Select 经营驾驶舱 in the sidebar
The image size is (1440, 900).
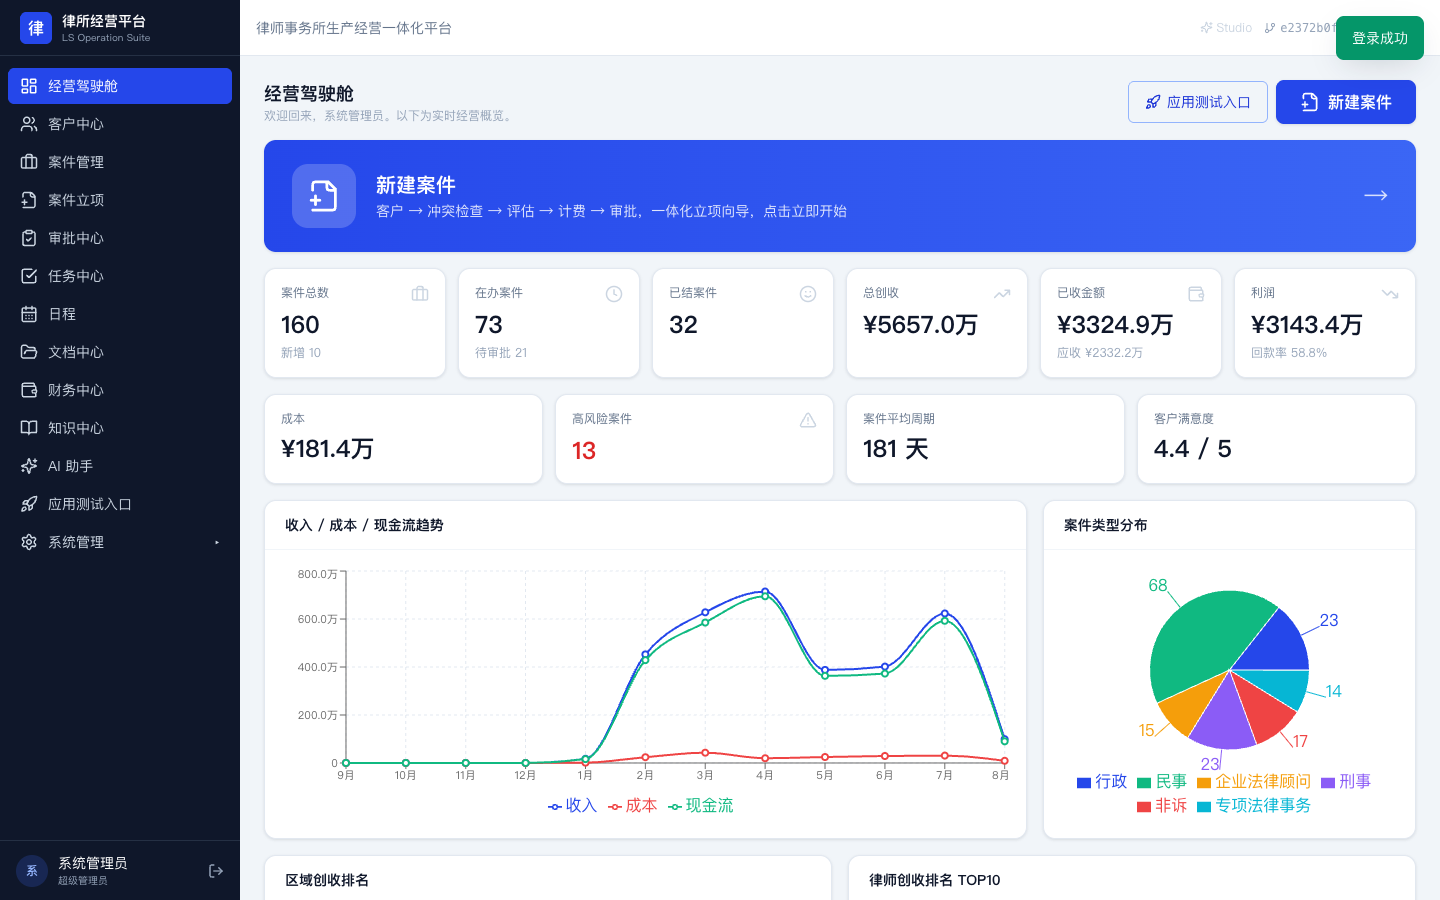click(120, 86)
